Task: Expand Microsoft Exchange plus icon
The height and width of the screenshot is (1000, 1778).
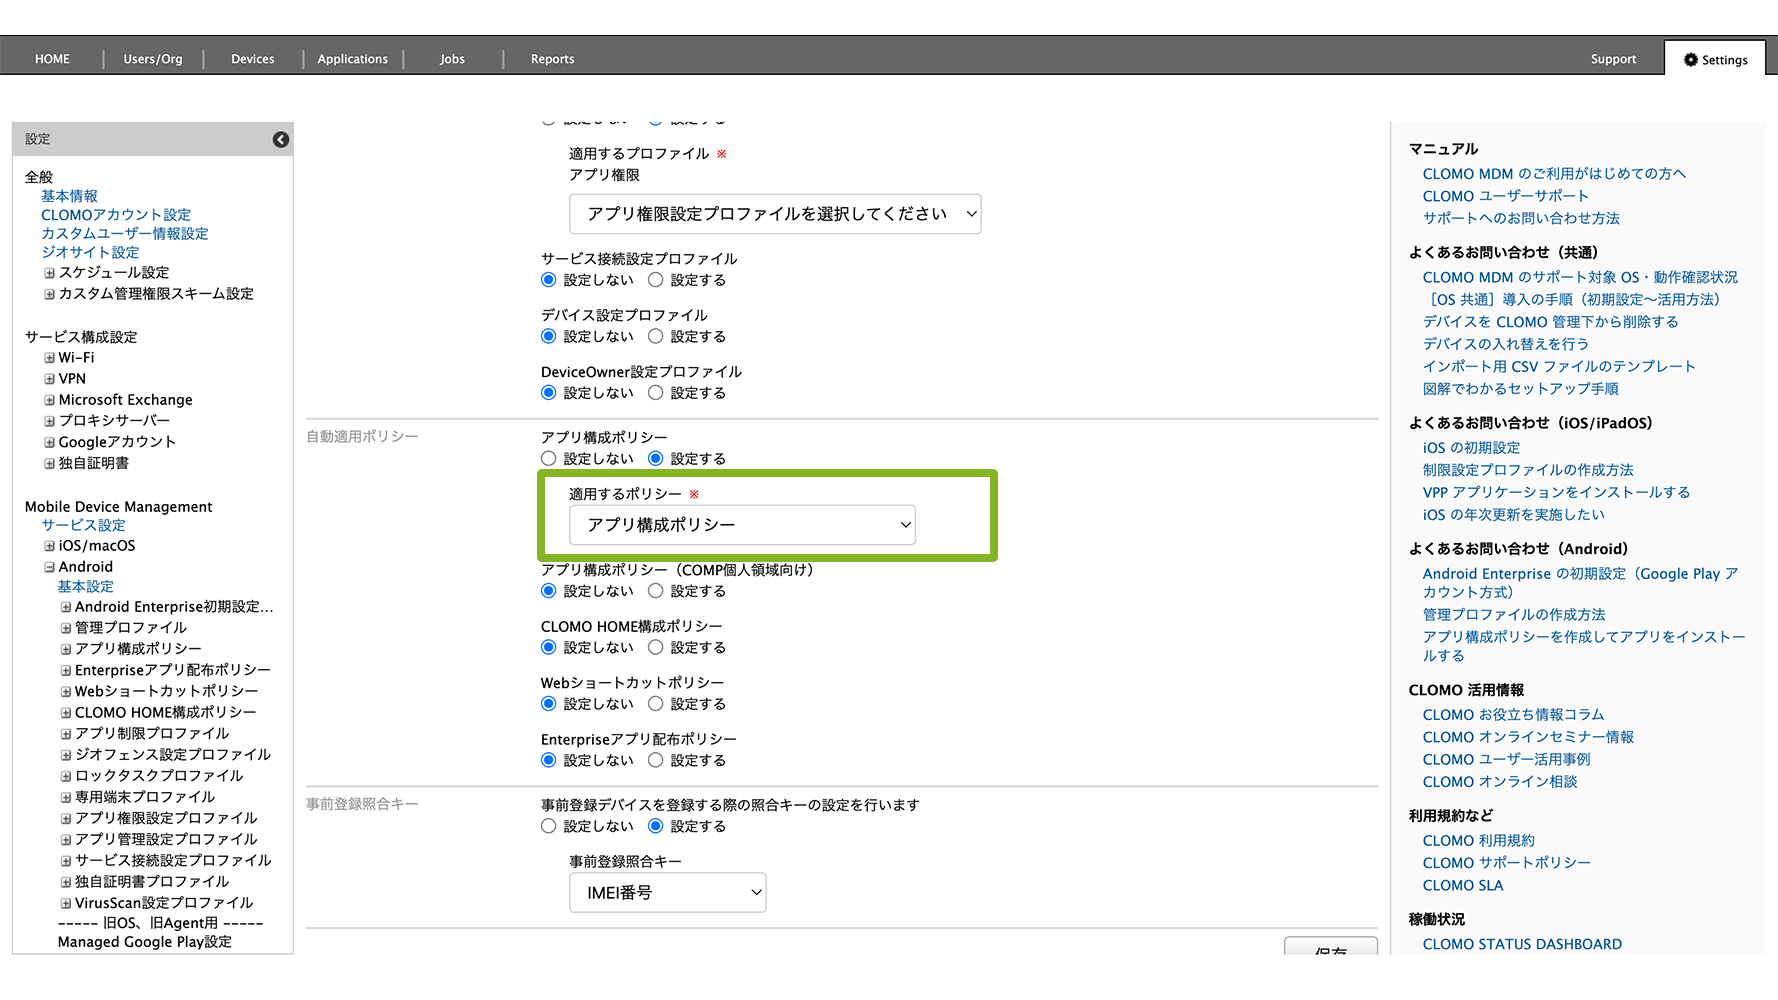Action: pos(49,400)
